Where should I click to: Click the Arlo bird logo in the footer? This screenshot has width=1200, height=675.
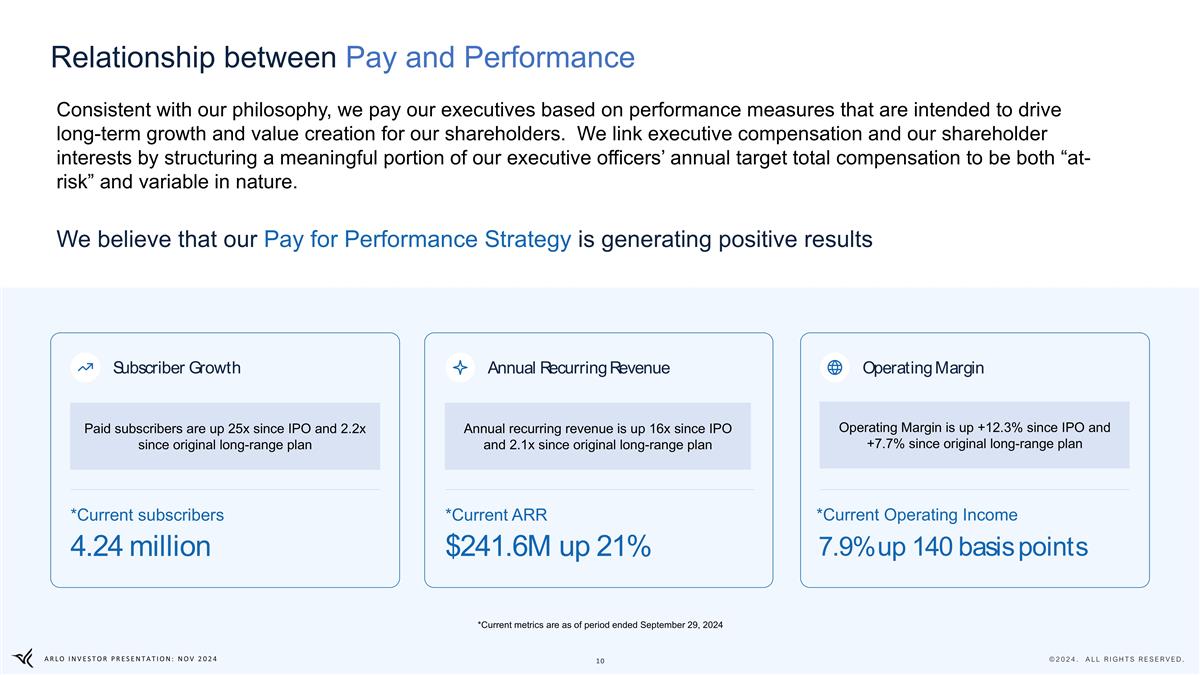click(x=23, y=657)
